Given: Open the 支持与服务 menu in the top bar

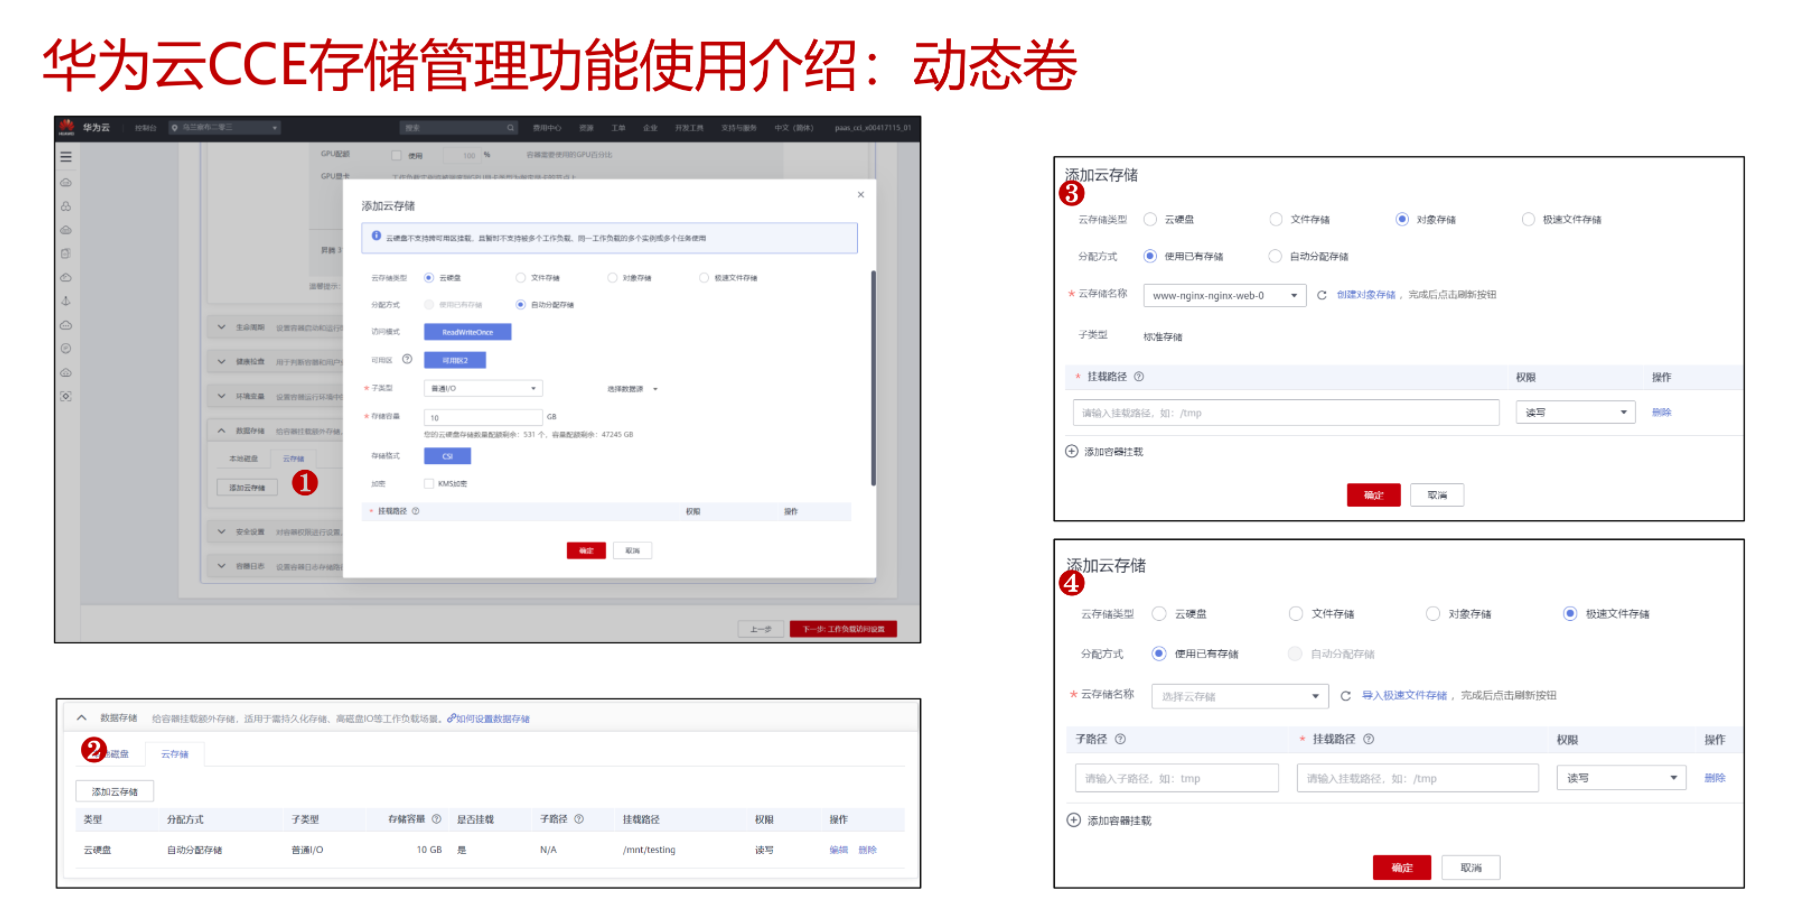Looking at the screenshot, I should pyautogui.click(x=739, y=128).
